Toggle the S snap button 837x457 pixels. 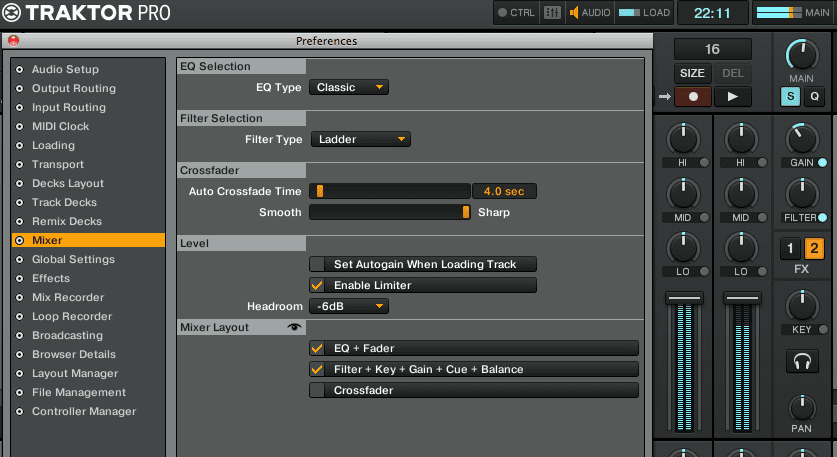coord(790,97)
